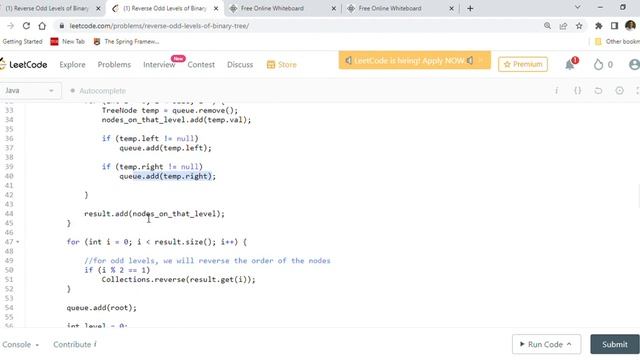Click code line queue.add(temp.left);
Image resolution: width=640 pixels, height=360 pixels.
(x=165, y=148)
